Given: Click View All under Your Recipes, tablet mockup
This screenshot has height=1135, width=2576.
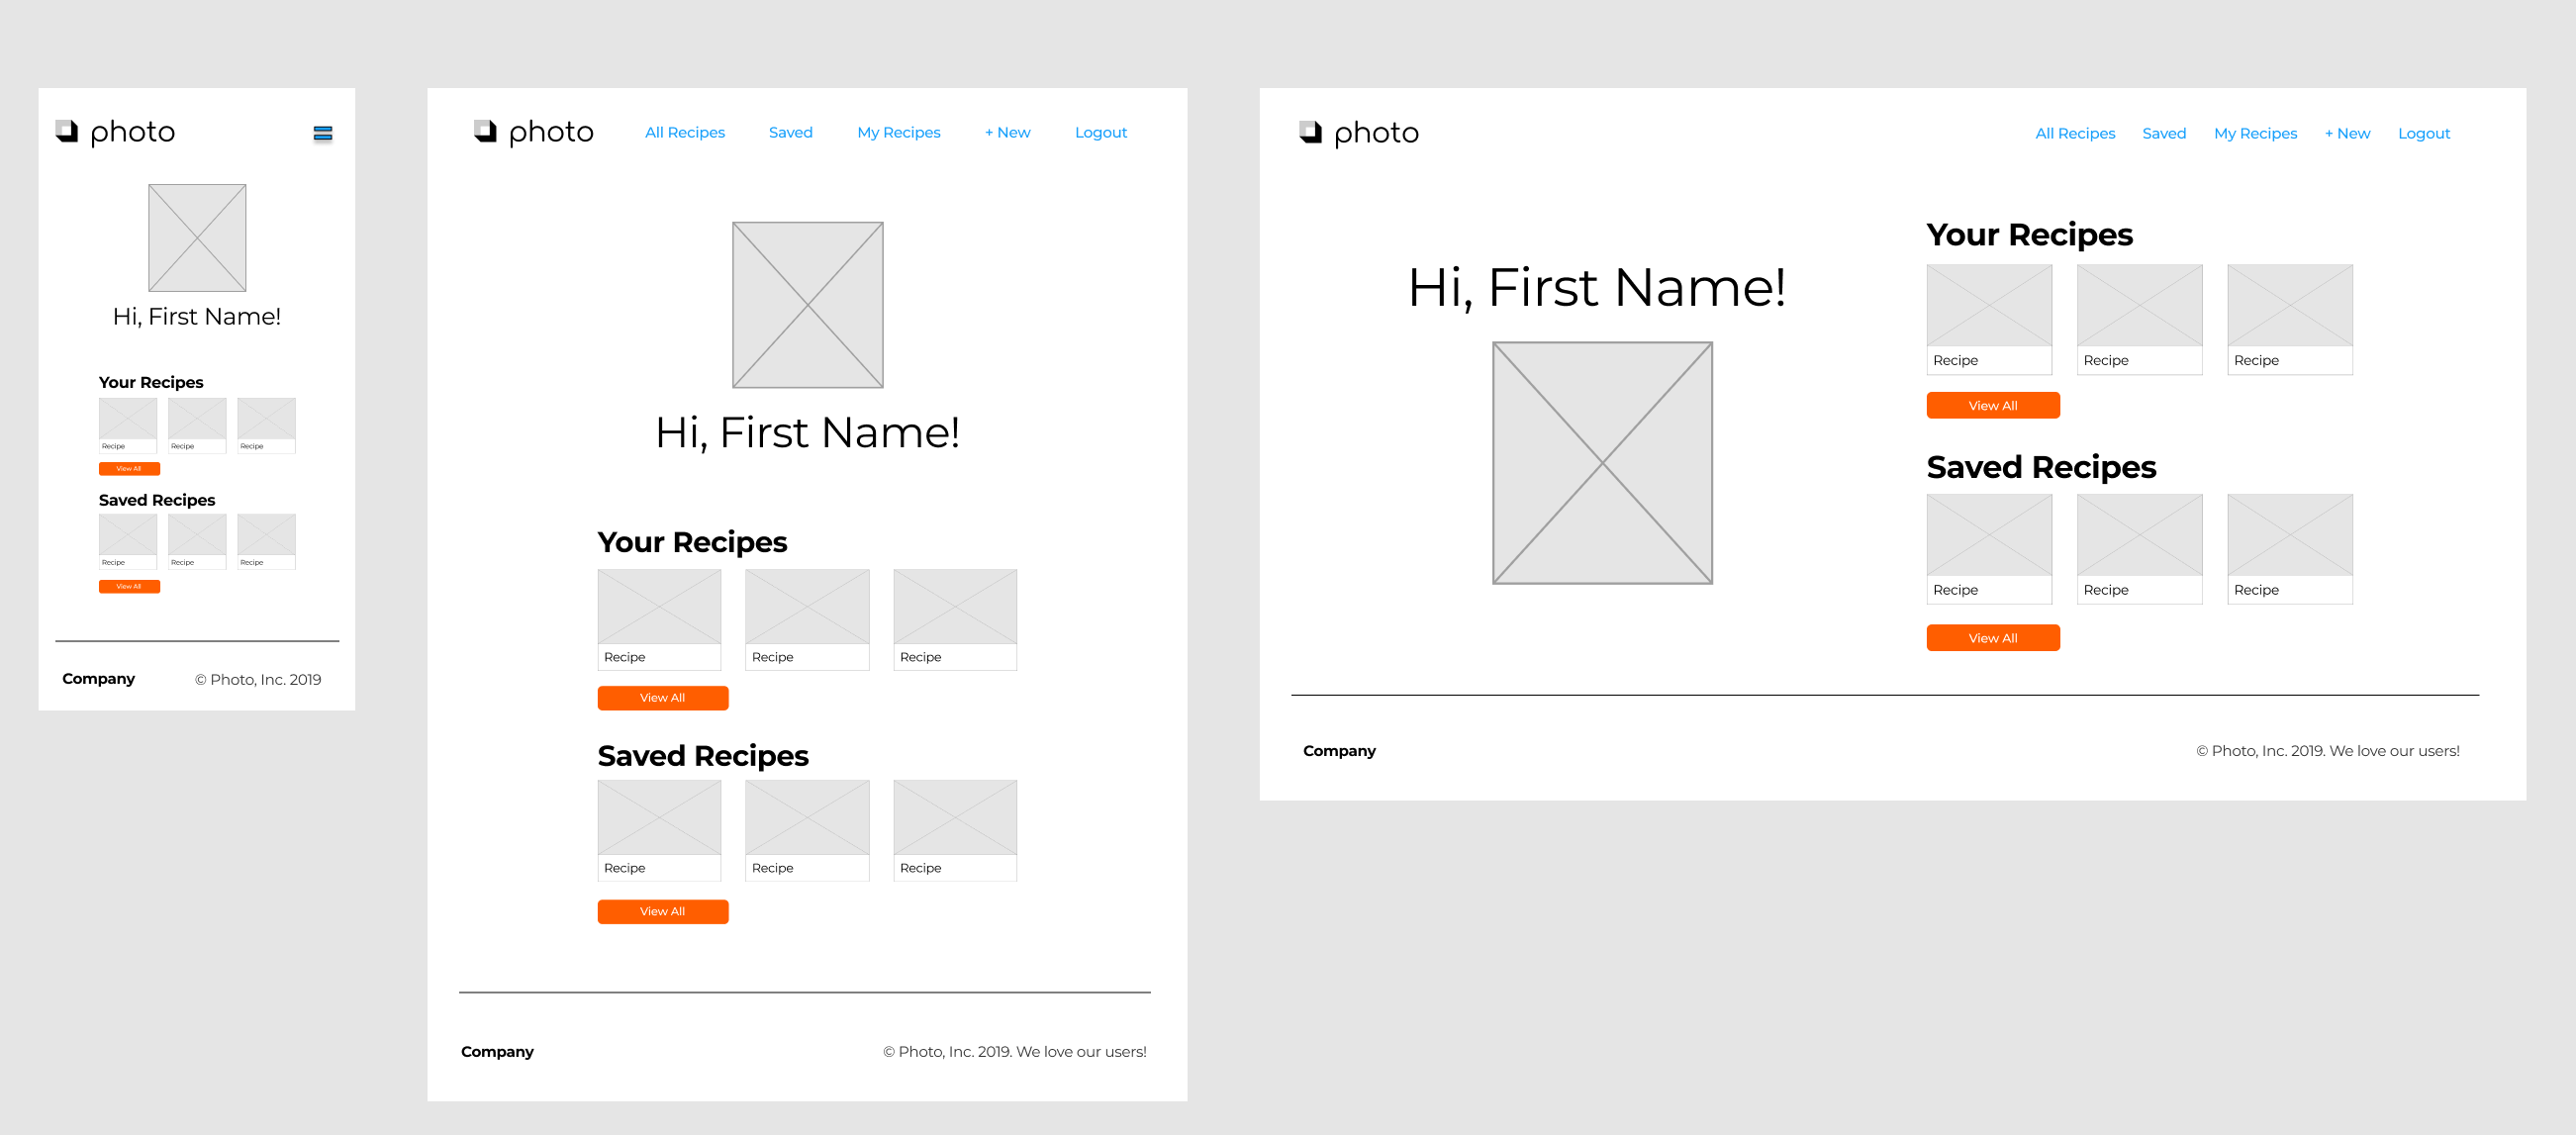Looking at the screenshot, I should coord(663,698).
